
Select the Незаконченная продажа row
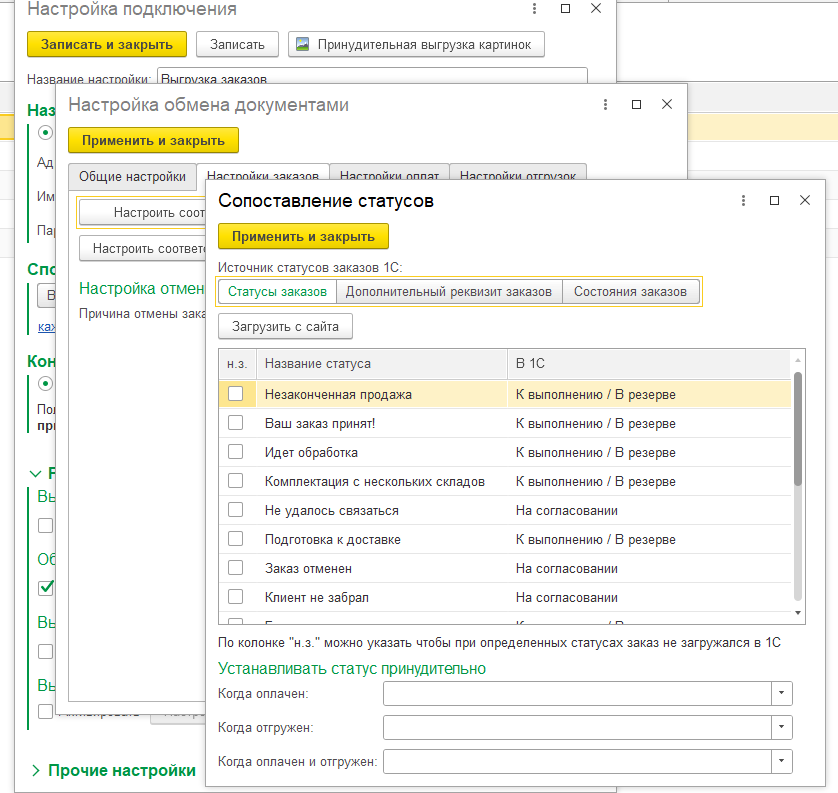(x=505, y=394)
